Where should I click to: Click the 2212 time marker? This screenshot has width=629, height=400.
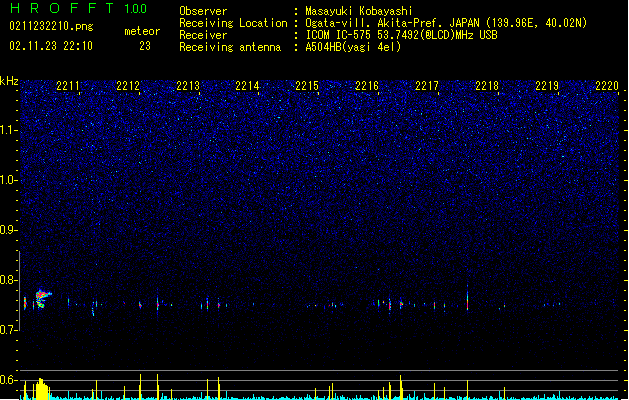(x=128, y=86)
